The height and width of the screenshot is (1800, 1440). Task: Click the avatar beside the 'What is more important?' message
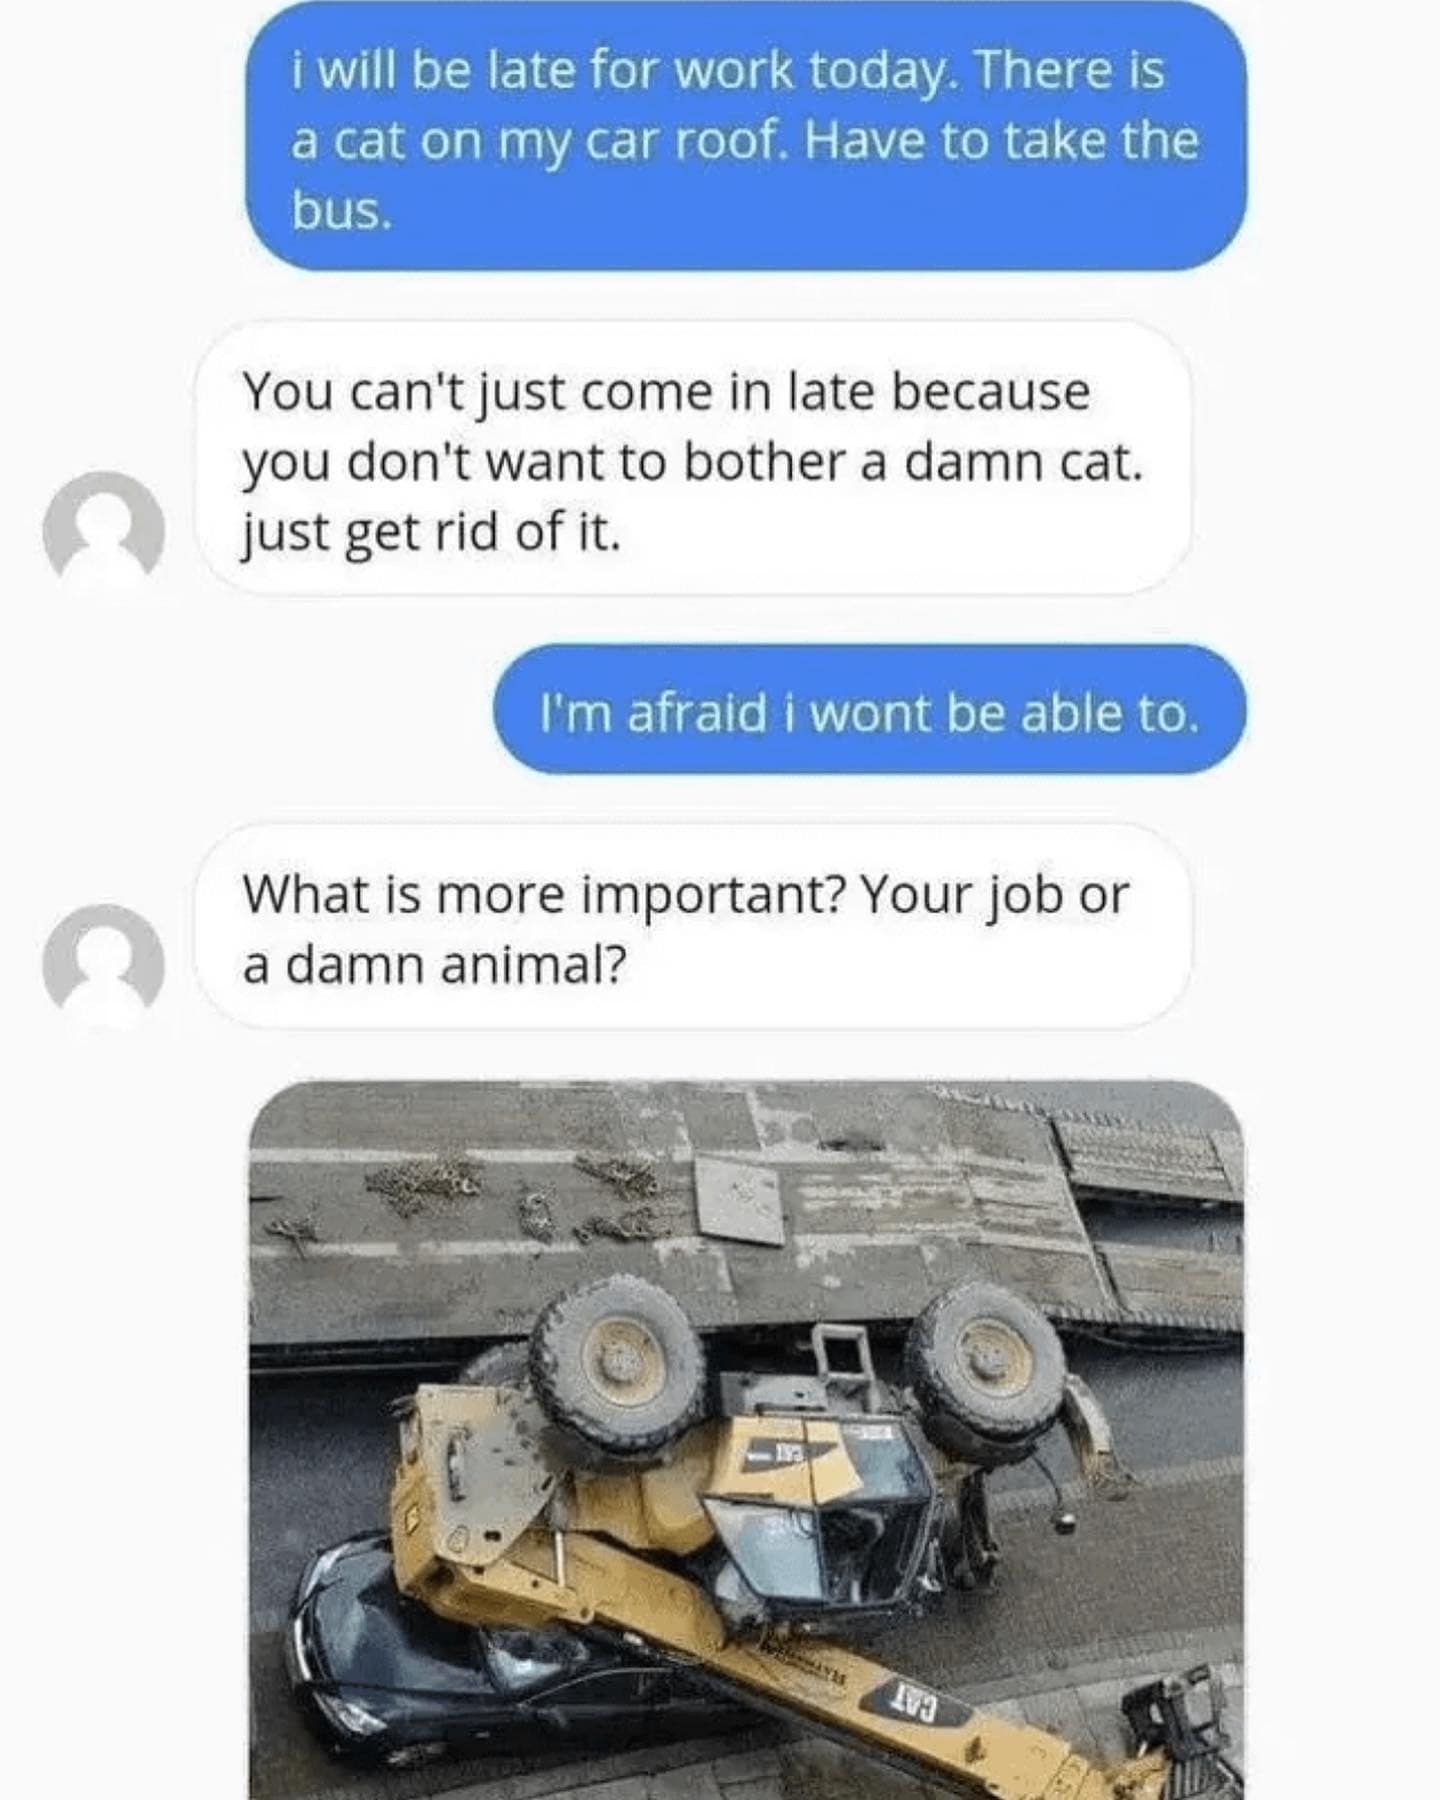(x=103, y=965)
